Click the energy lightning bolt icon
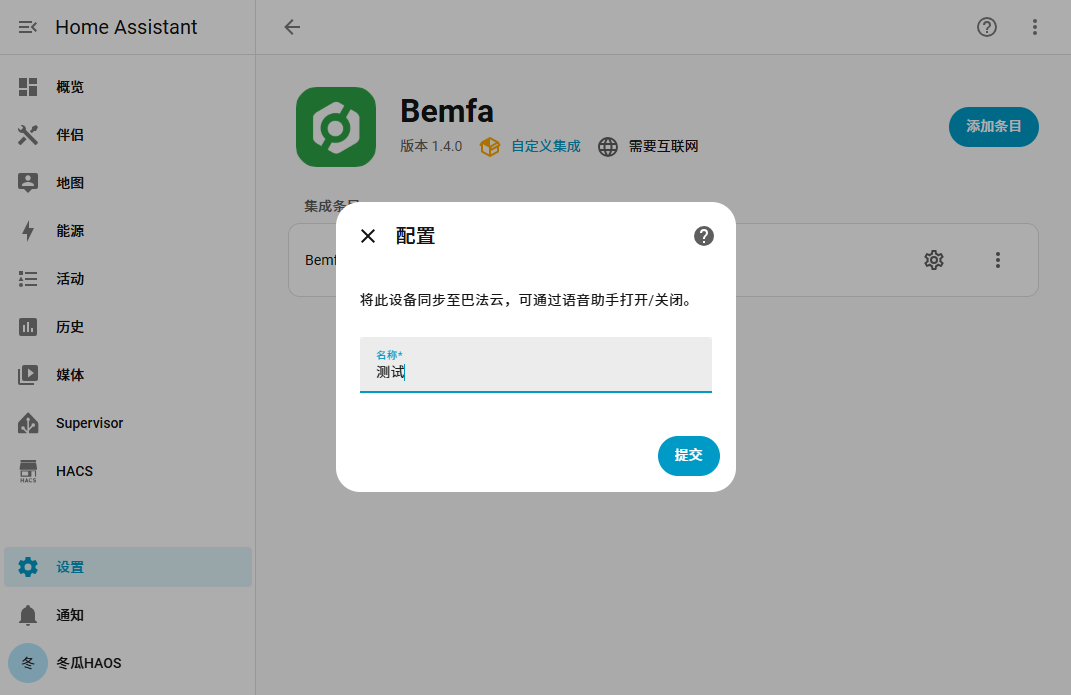 (x=28, y=231)
